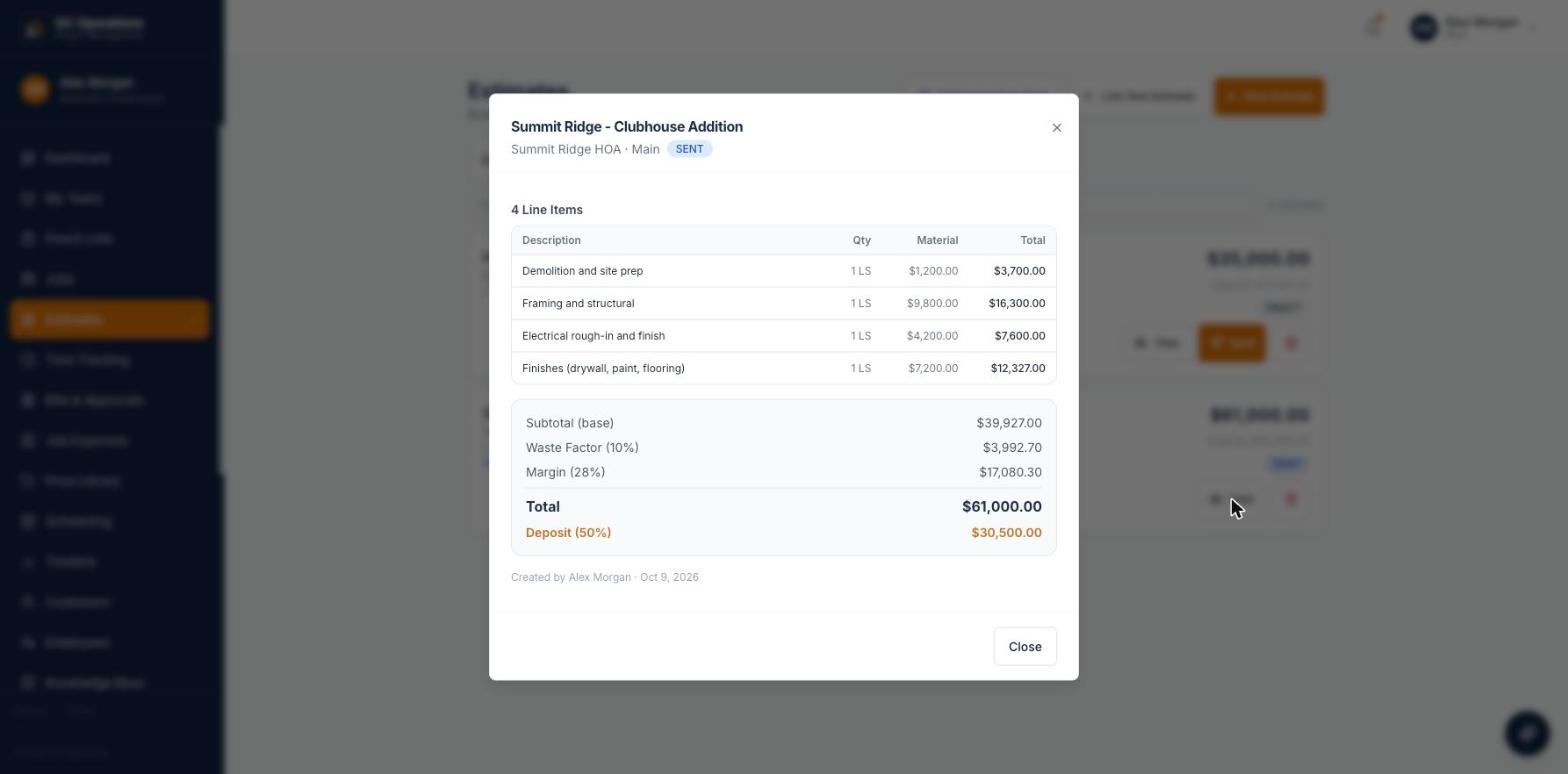Click the Subtotal (base) amount $39,927.00
The image size is (1568, 774).
1009,423
